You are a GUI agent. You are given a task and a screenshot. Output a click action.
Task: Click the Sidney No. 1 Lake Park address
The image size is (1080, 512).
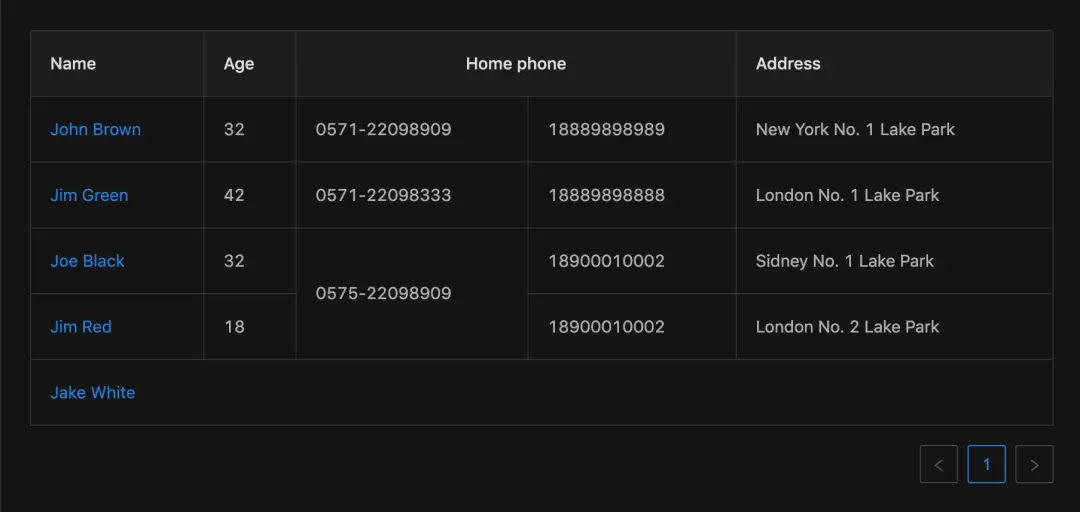click(x=844, y=261)
